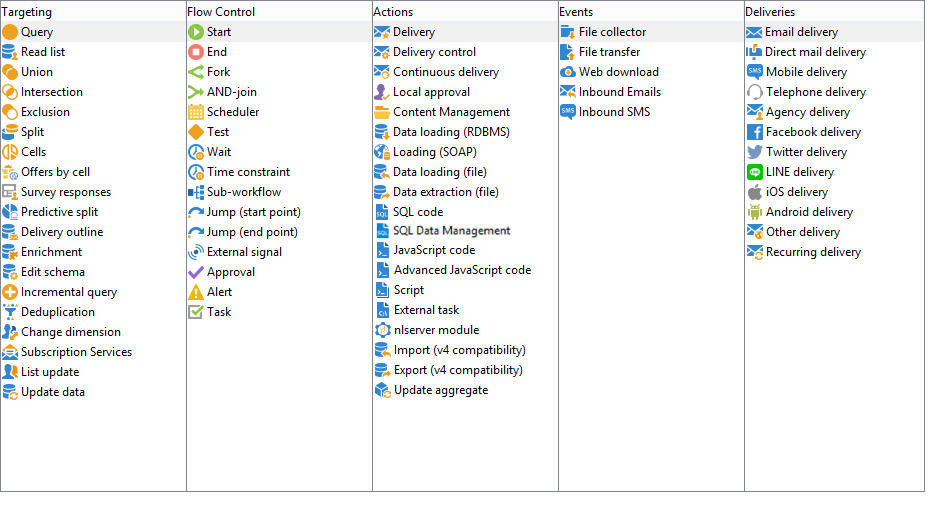The height and width of the screenshot is (511, 939).
Task: Click the Incremental query label
Action: point(69,292)
